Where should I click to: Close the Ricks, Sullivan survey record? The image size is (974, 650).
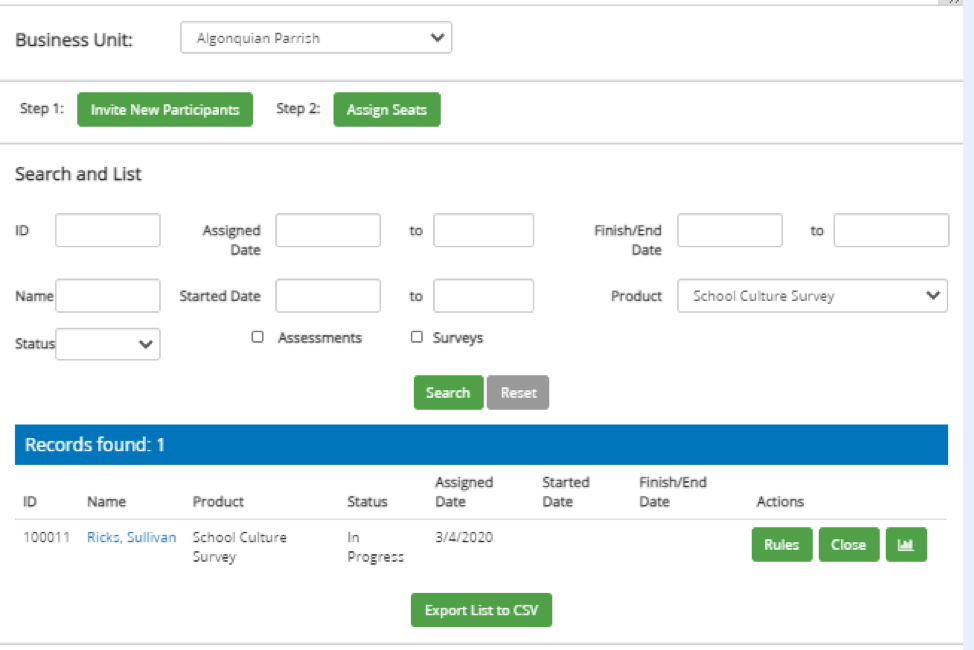(x=848, y=545)
